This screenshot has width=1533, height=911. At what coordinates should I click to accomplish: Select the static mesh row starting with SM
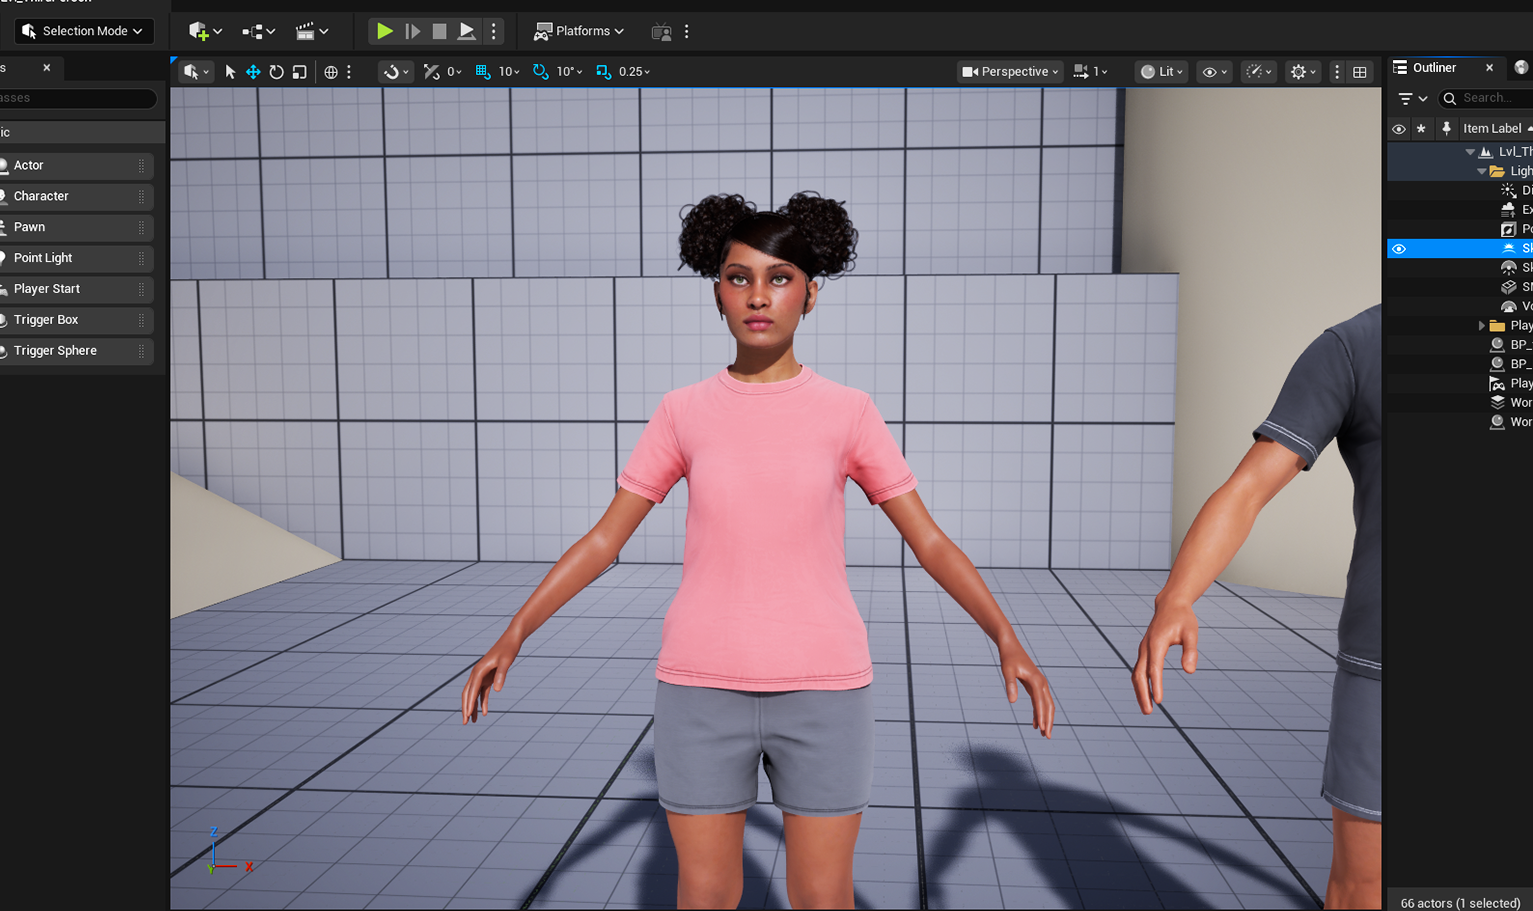tap(1460, 286)
